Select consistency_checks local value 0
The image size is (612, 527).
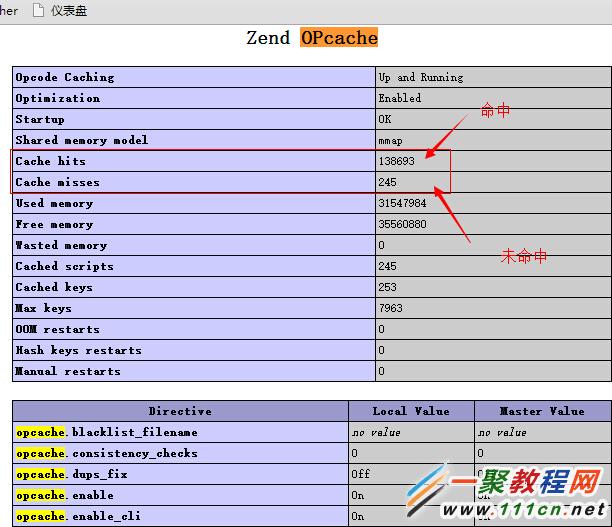coord(354,453)
